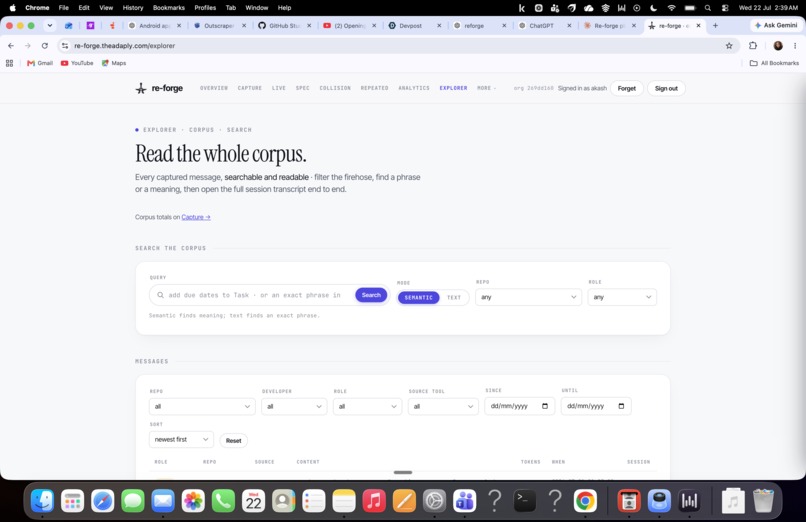Go to Spec nav item
The image size is (806, 522).
click(x=303, y=88)
